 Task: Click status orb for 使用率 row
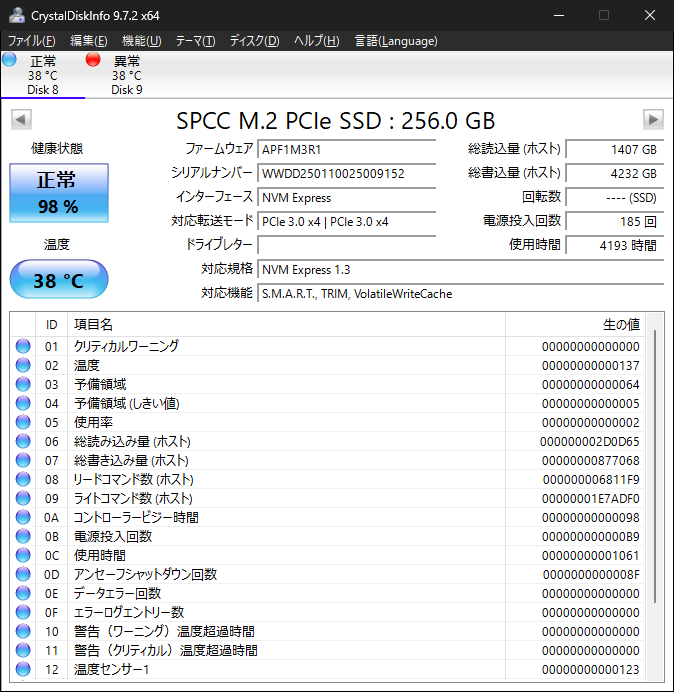[x=23, y=423]
